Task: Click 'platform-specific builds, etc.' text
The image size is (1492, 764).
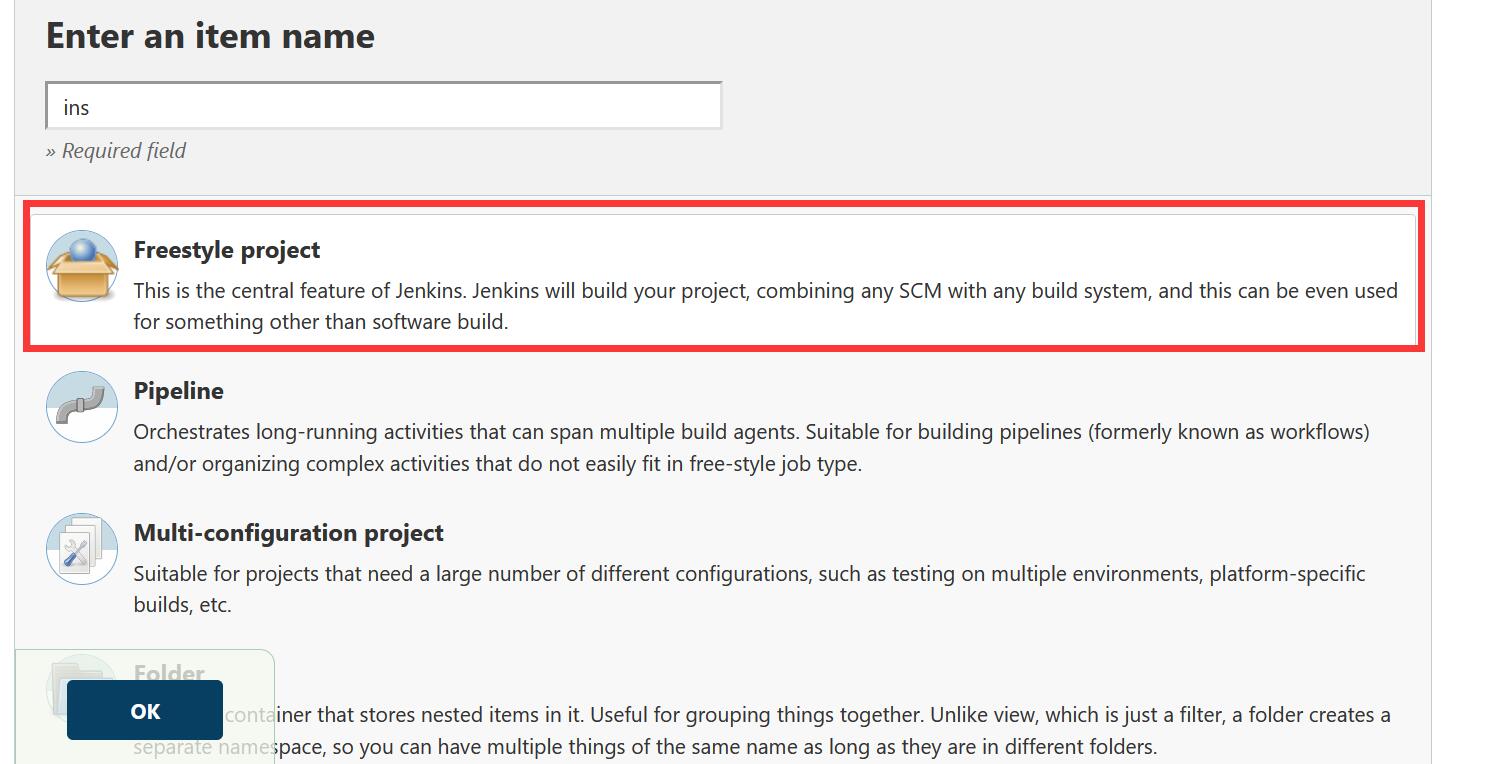Action: pos(749,589)
